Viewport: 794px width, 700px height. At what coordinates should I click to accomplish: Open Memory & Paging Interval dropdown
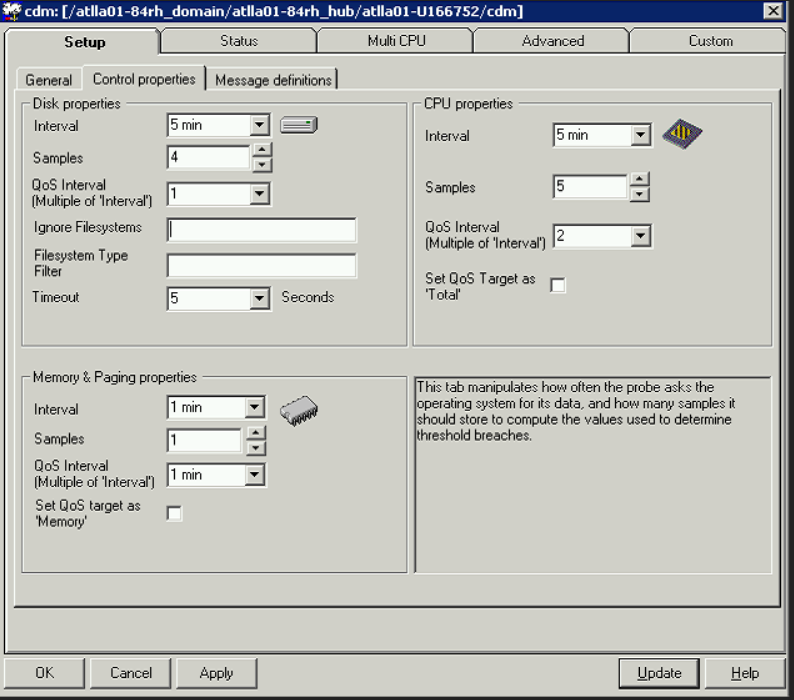(x=254, y=407)
